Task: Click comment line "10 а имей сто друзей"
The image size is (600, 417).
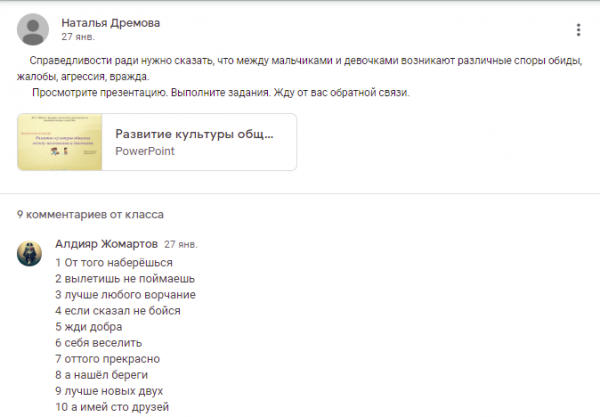Action: tap(112, 406)
